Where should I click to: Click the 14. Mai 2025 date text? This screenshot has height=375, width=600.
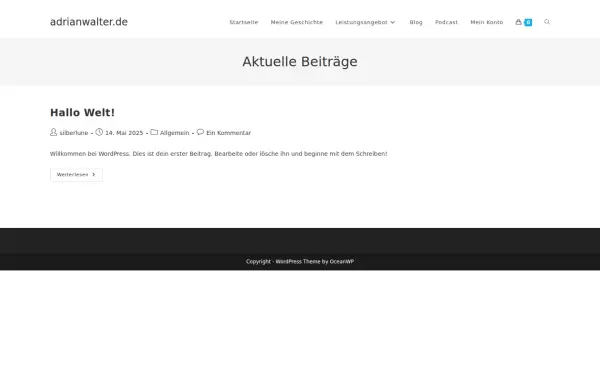tap(124, 133)
